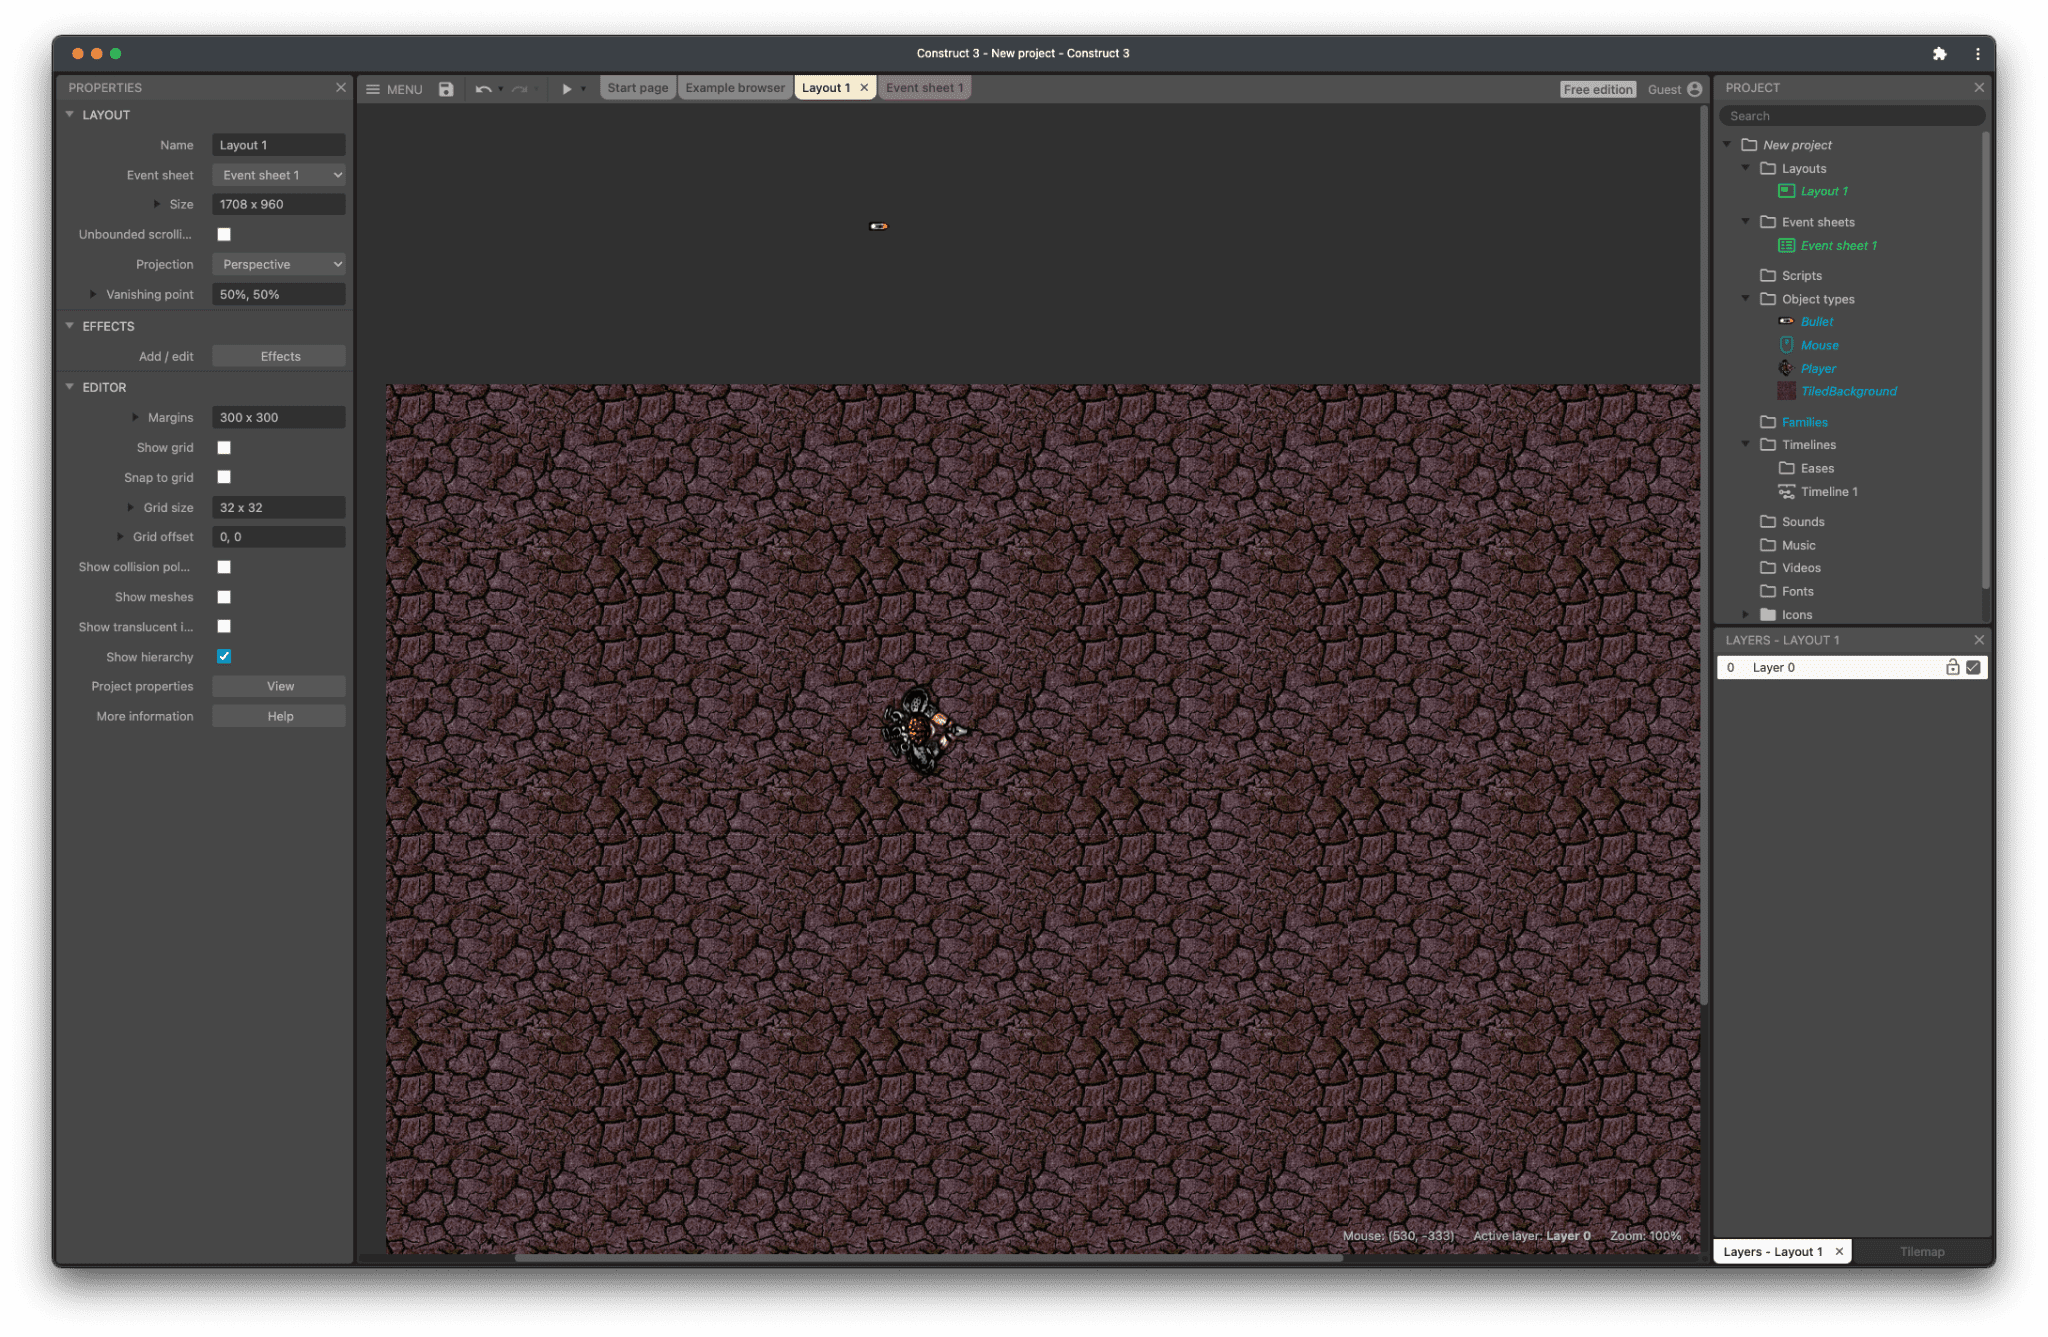Click the Event sheet 1 dropdown selector
2048x1337 pixels.
point(279,175)
